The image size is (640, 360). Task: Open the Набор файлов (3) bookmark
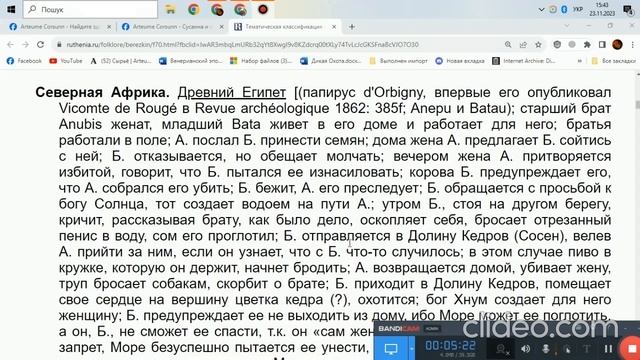pos(261,61)
